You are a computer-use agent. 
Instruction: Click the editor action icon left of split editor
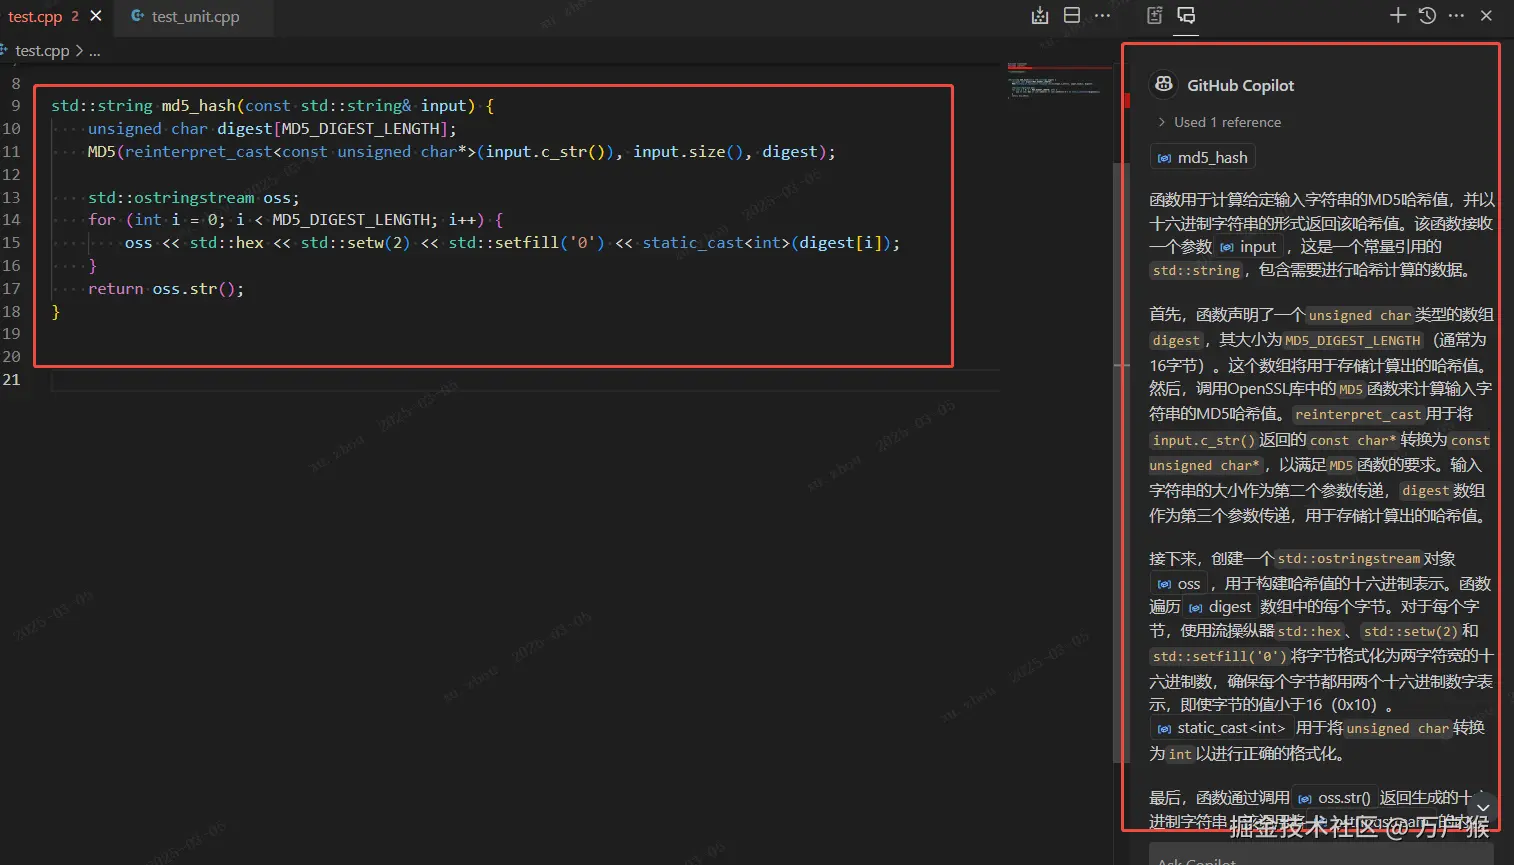(1040, 15)
